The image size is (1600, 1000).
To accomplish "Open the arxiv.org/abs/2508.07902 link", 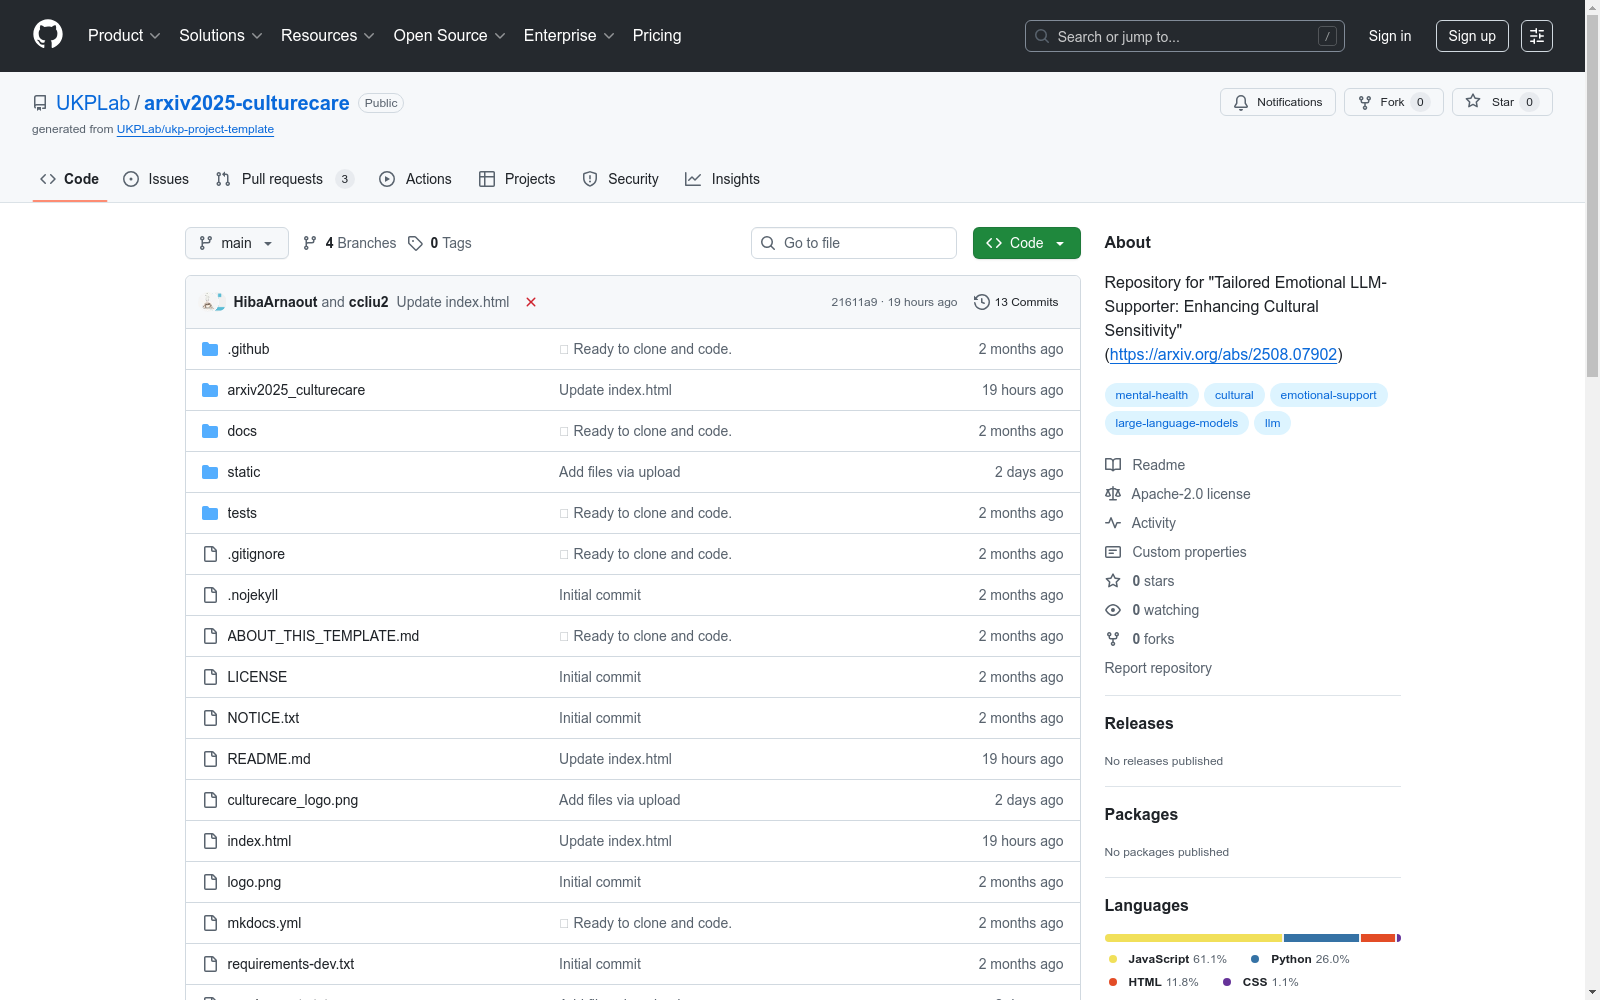I will tap(1223, 354).
